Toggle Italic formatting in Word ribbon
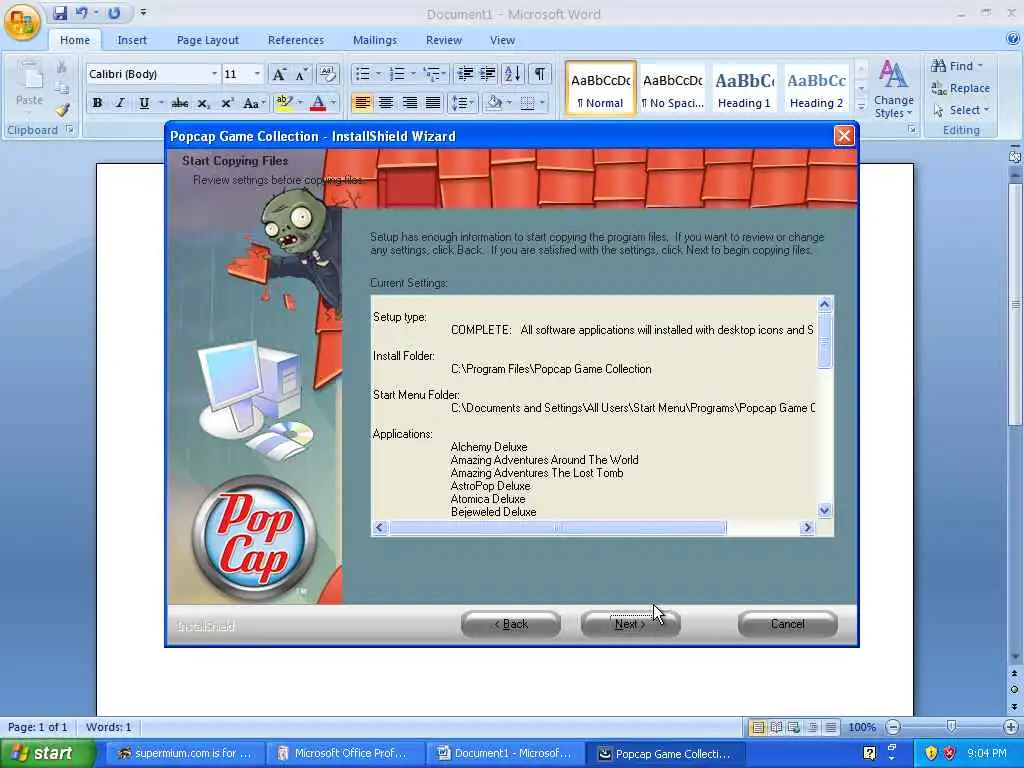Image resolution: width=1024 pixels, height=768 pixels. tap(120, 103)
